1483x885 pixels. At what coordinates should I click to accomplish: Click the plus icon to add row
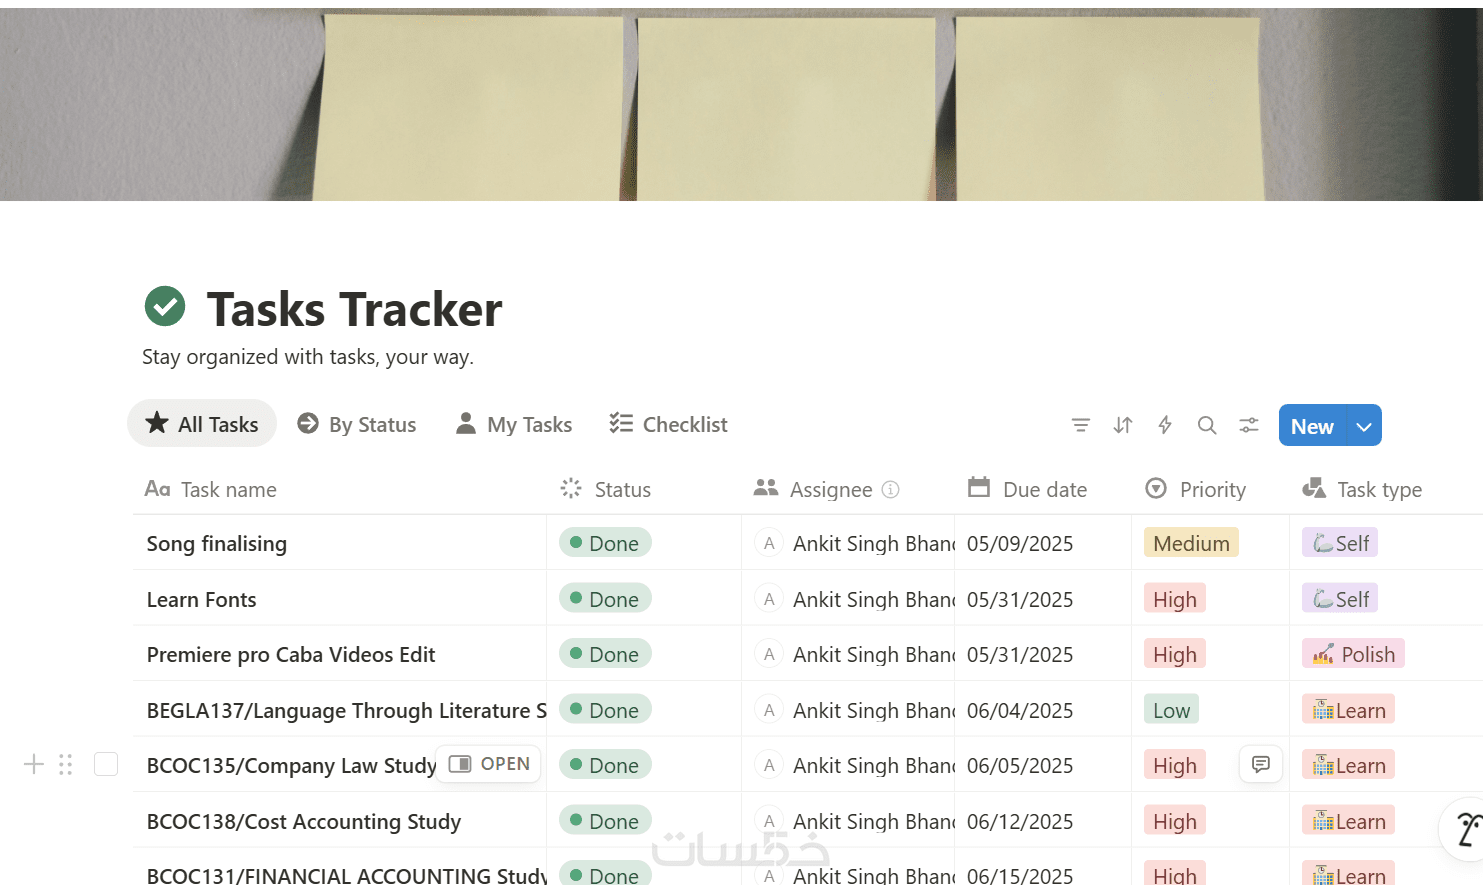[34, 765]
